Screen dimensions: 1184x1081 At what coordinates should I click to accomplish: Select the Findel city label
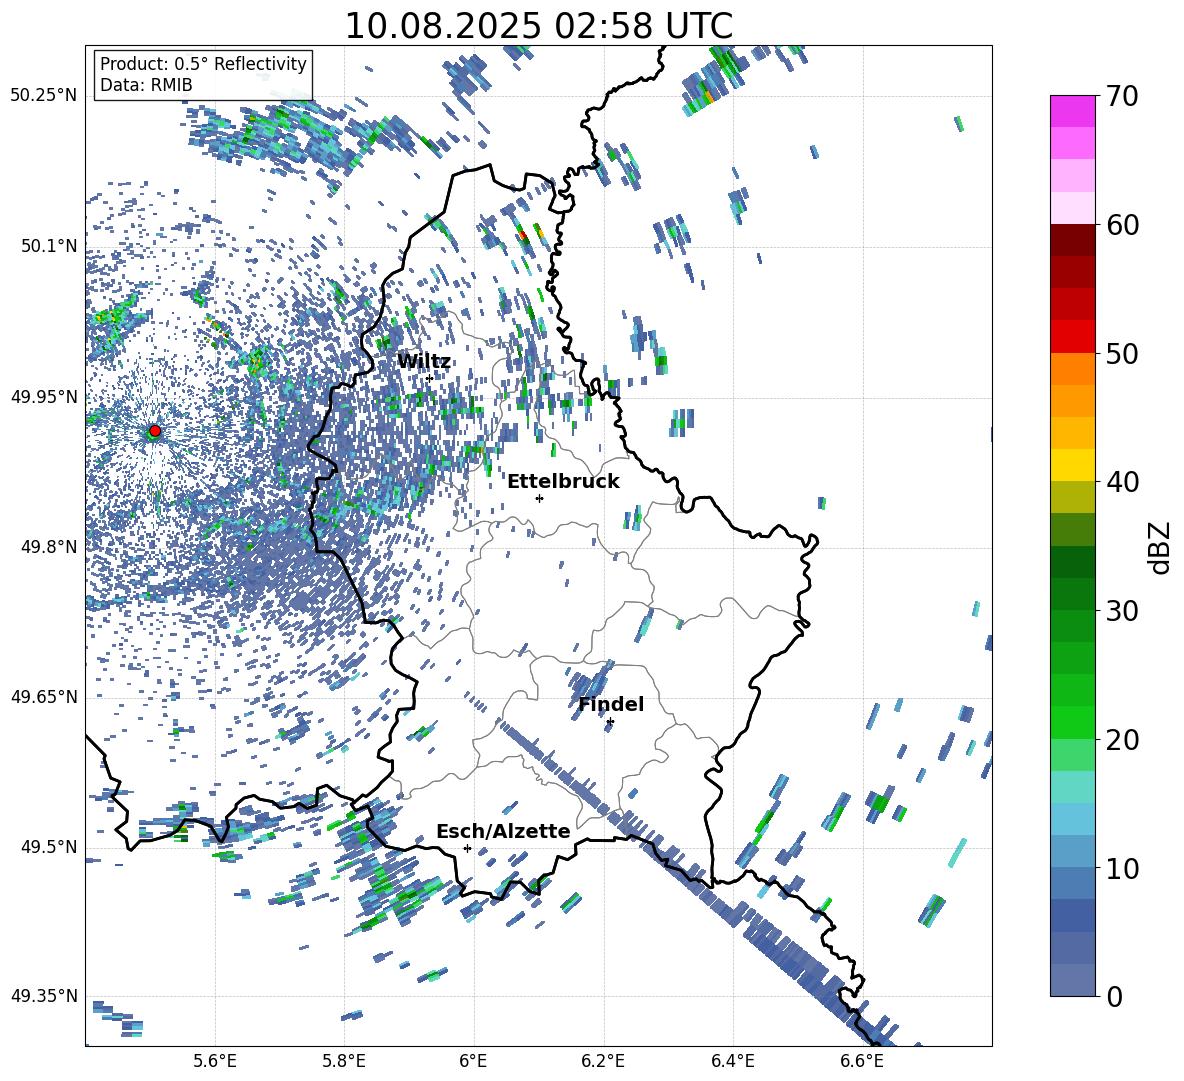click(611, 704)
